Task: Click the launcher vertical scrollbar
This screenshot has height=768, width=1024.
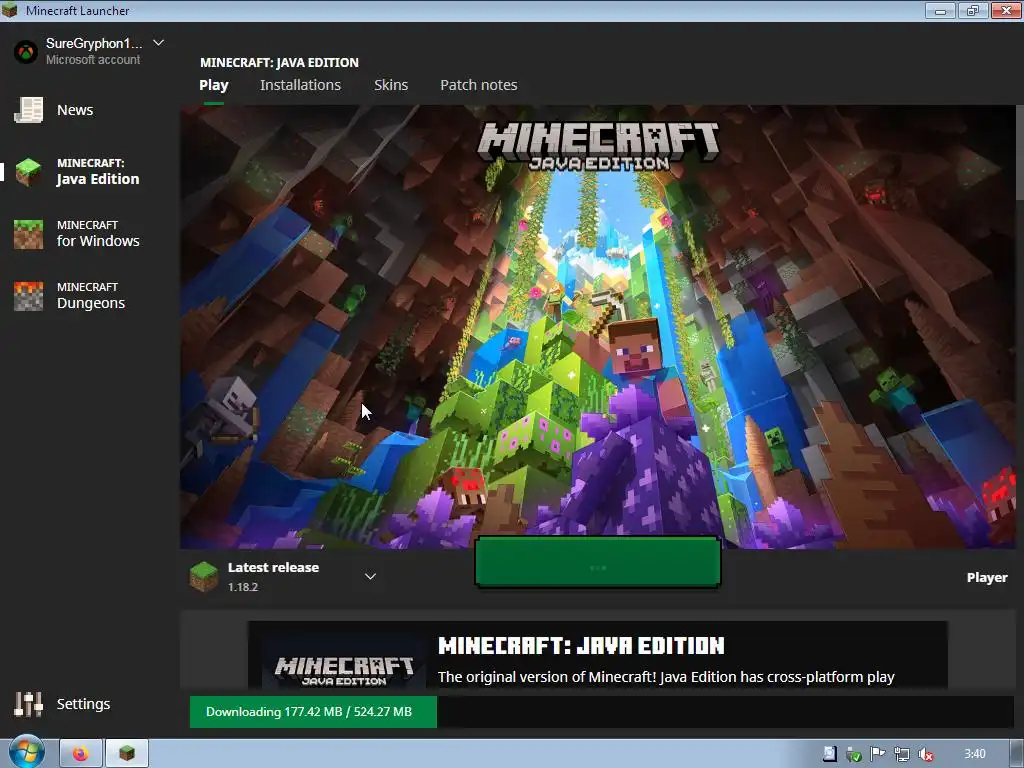Action: pyautogui.click(x=1019, y=153)
